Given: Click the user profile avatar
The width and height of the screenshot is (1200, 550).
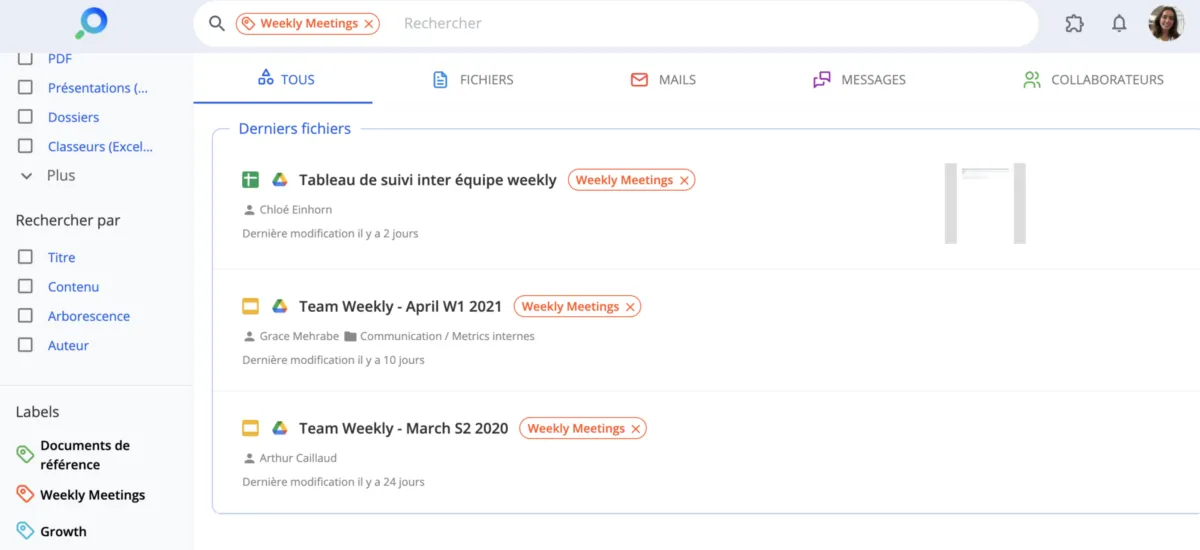Looking at the screenshot, I should click(x=1166, y=23).
